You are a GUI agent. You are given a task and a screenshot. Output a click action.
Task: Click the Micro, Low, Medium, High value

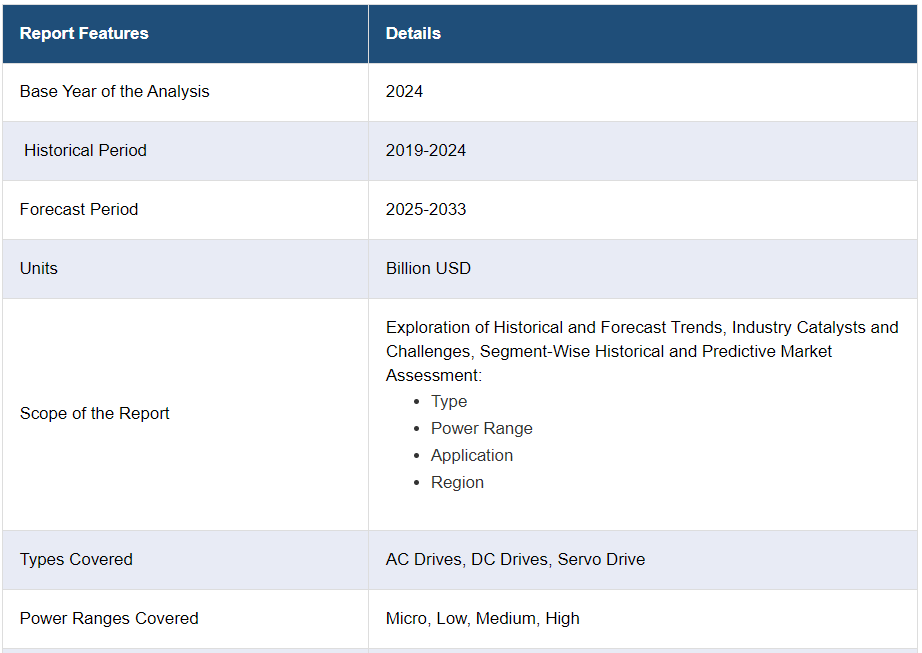click(x=482, y=618)
